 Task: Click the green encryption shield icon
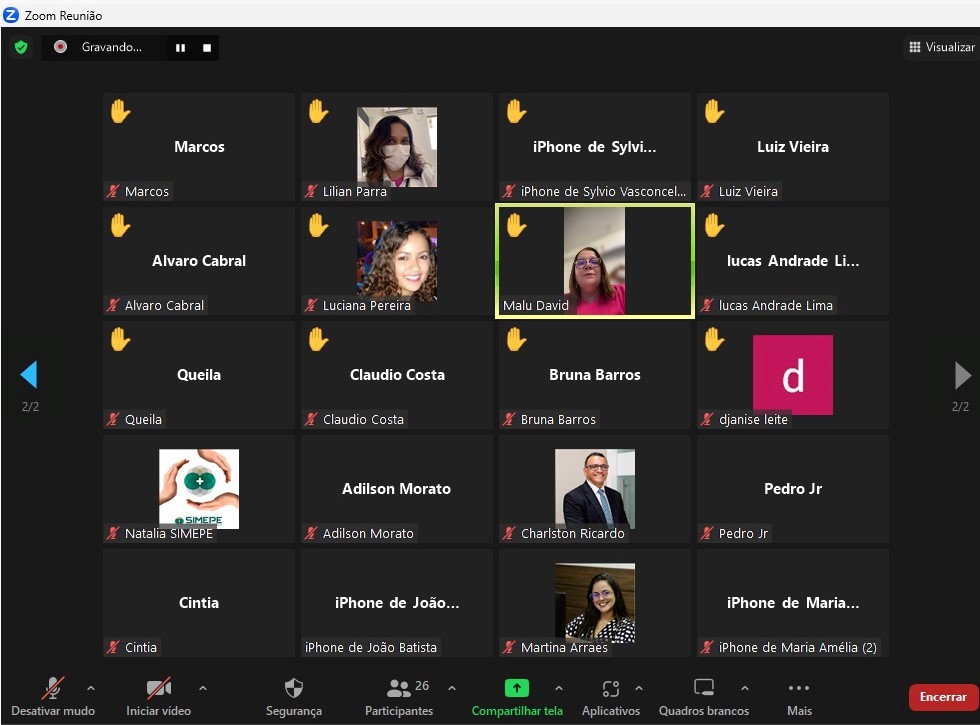tap(21, 47)
